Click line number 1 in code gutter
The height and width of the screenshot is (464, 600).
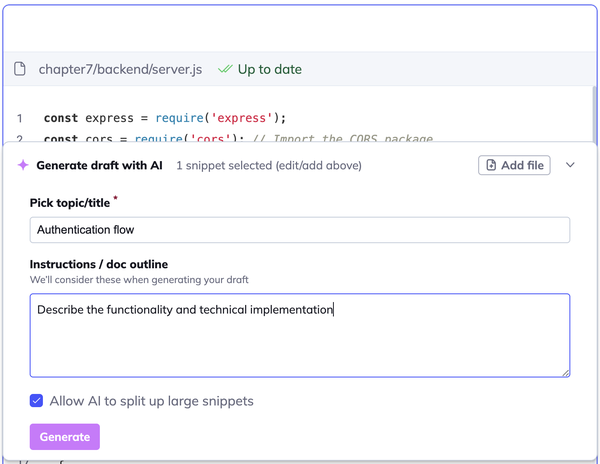click(19, 118)
